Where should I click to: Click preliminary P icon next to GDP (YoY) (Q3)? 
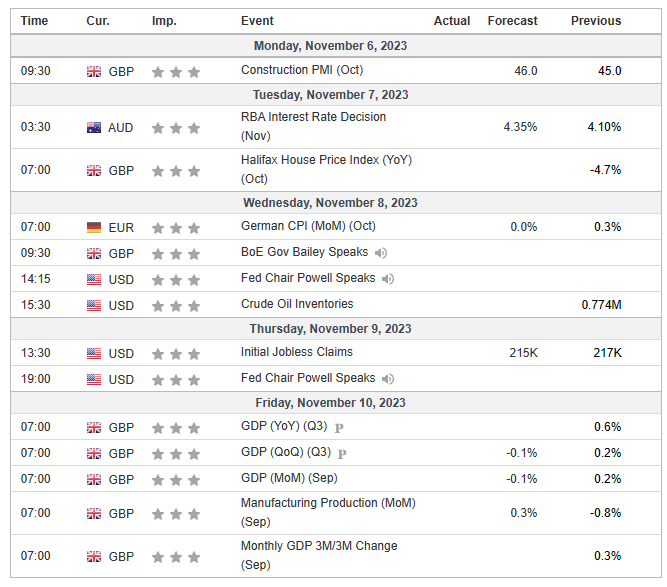coord(340,428)
